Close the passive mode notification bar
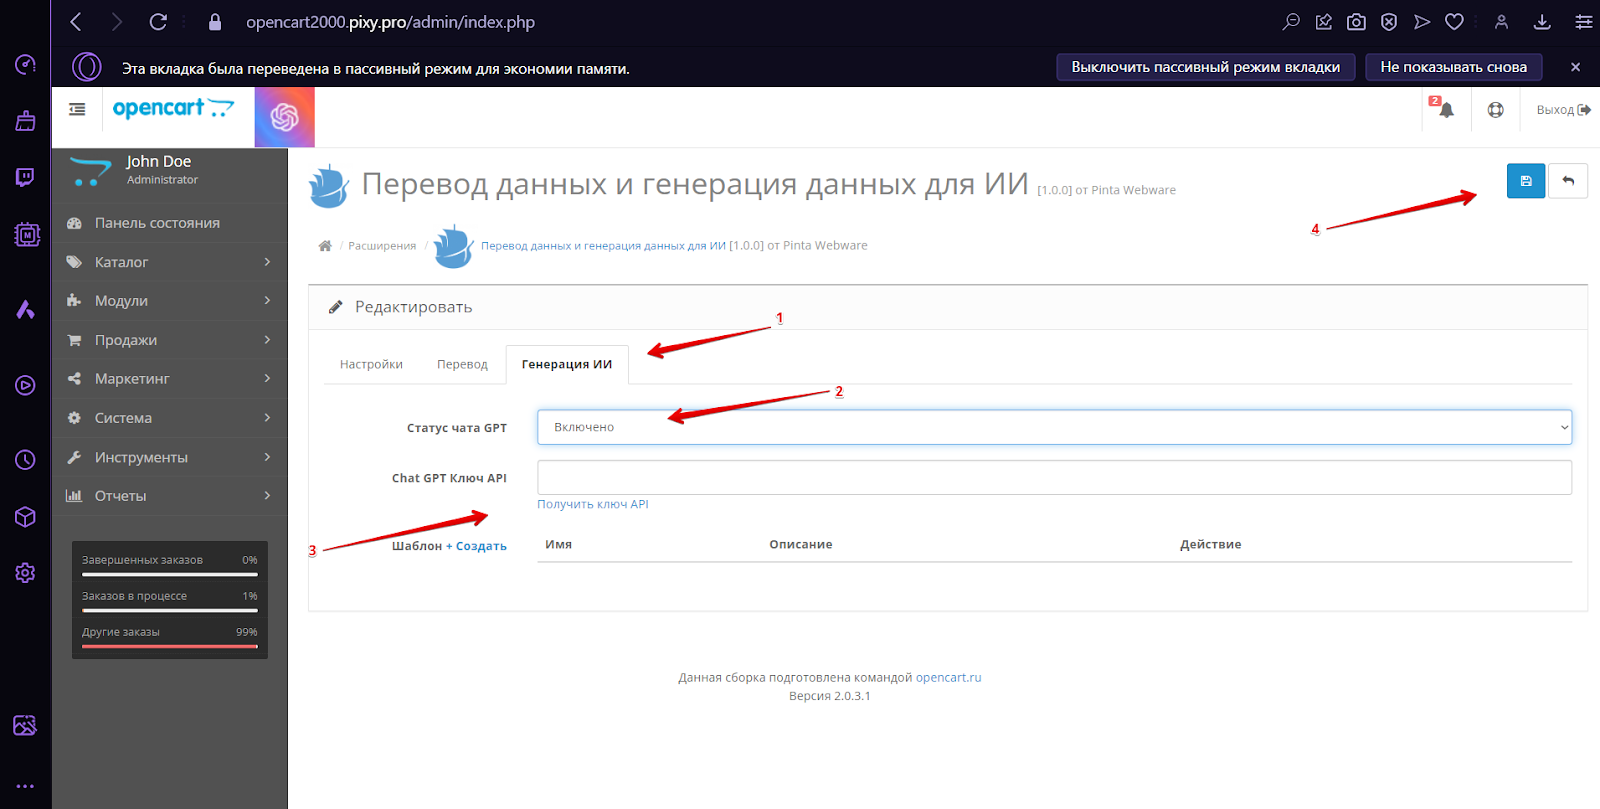The width and height of the screenshot is (1600, 809). pyautogui.click(x=1576, y=67)
